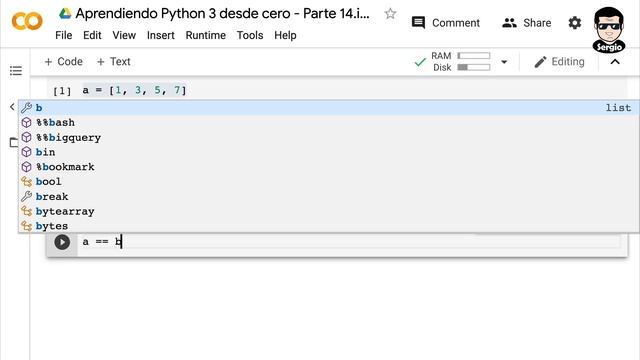Screen dimensions: 640x360
Task: Choose the break autocomplete suggestion
Action: tap(329, 197)
